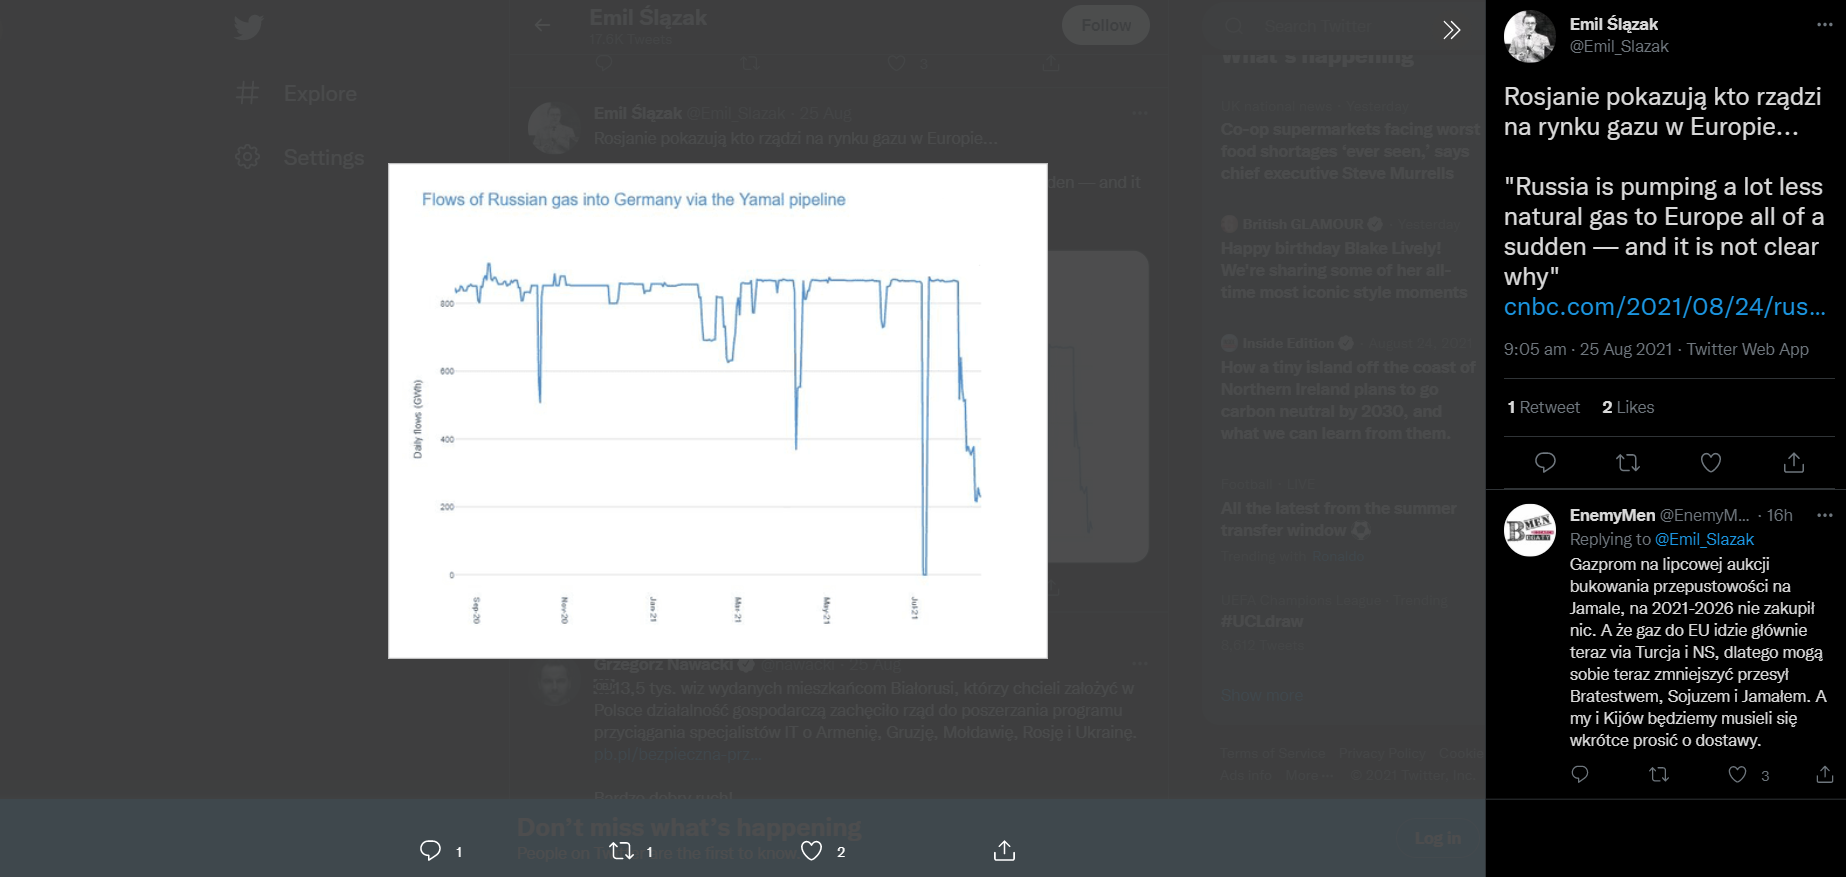Screen dimensions: 1846x877
Task: Open more options on EnemyMen's reply
Action: pyautogui.click(x=1824, y=516)
